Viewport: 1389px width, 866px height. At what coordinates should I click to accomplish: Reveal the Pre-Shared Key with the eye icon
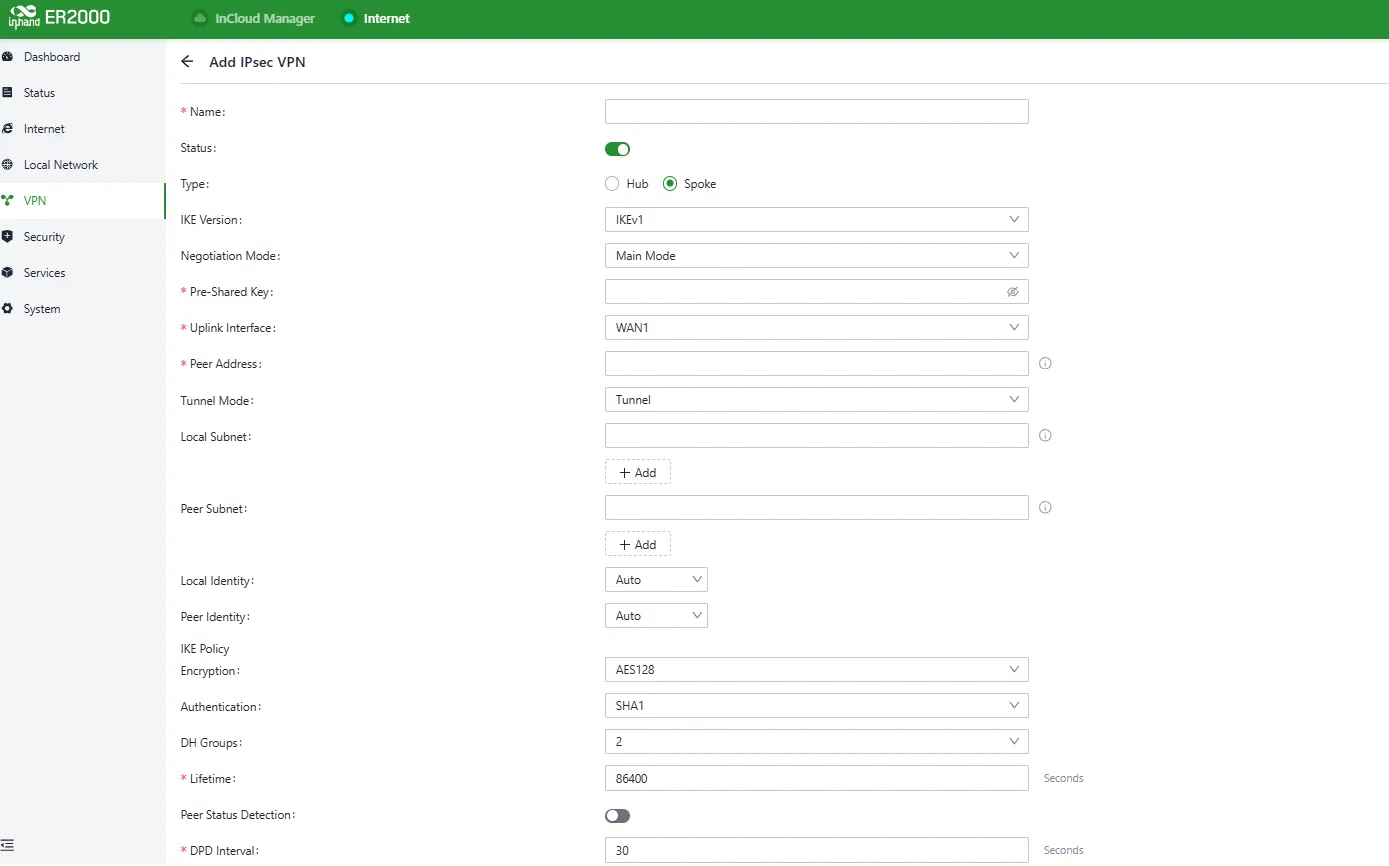1013,292
